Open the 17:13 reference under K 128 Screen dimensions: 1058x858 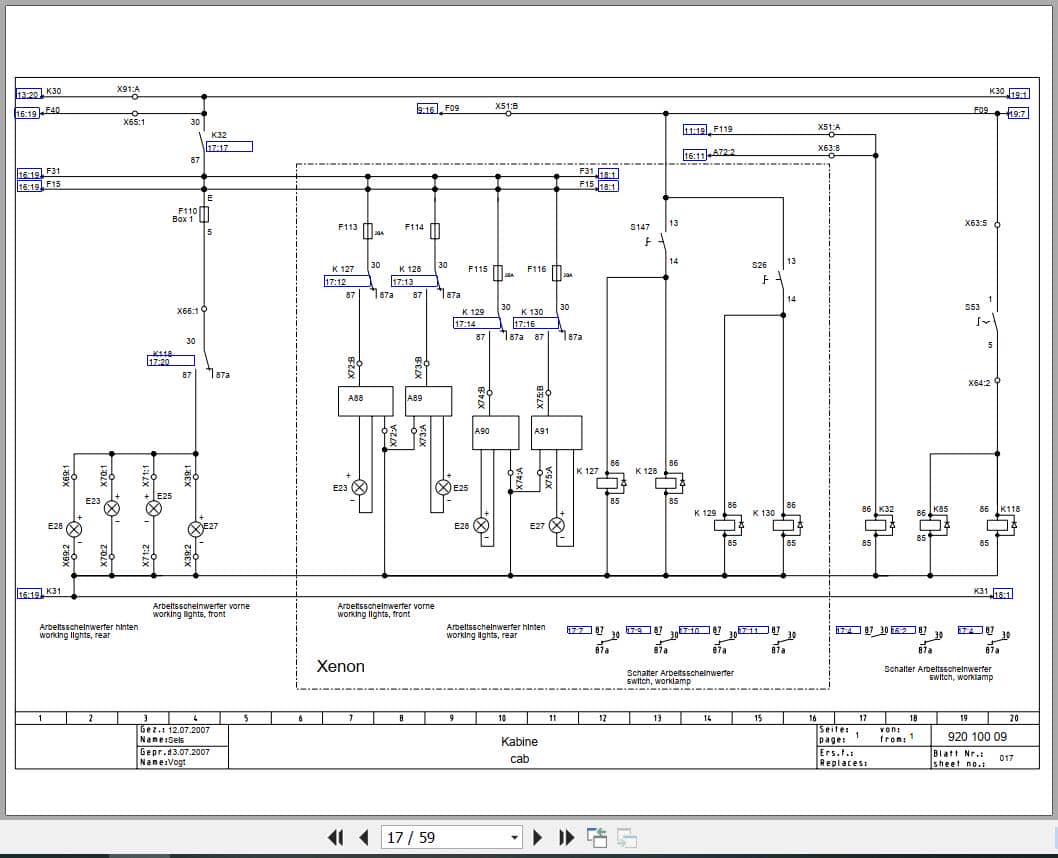pos(414,282)
